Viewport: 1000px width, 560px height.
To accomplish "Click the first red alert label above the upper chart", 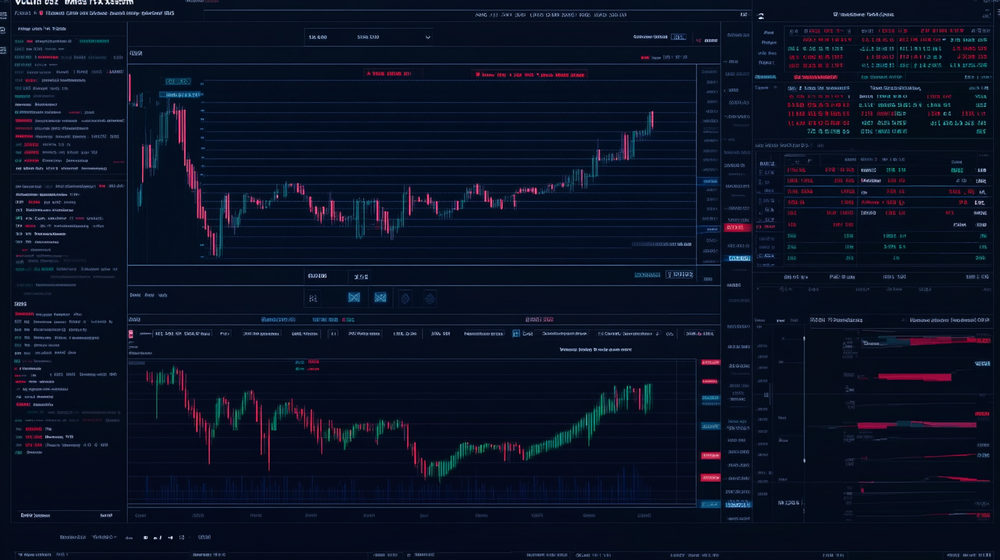I will coord(389,74).
